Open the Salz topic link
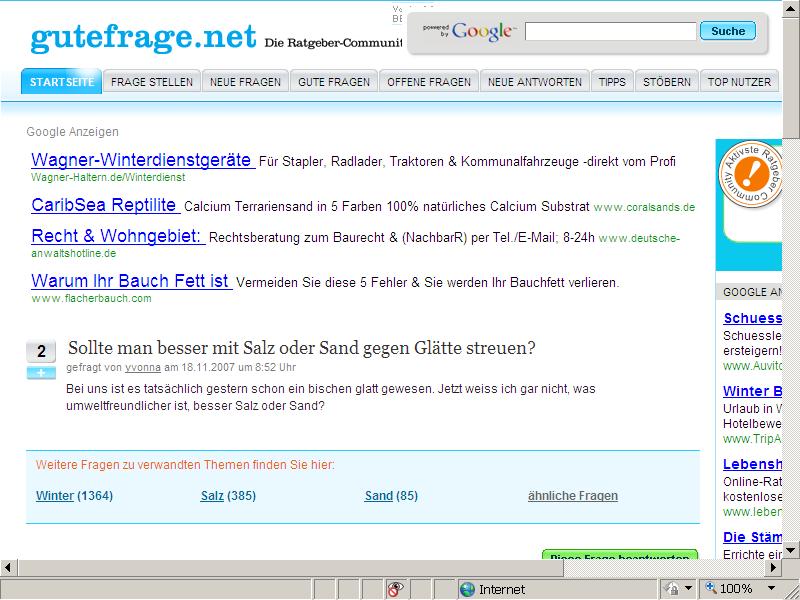The image size is (800, 600). [x=212, y=495]
